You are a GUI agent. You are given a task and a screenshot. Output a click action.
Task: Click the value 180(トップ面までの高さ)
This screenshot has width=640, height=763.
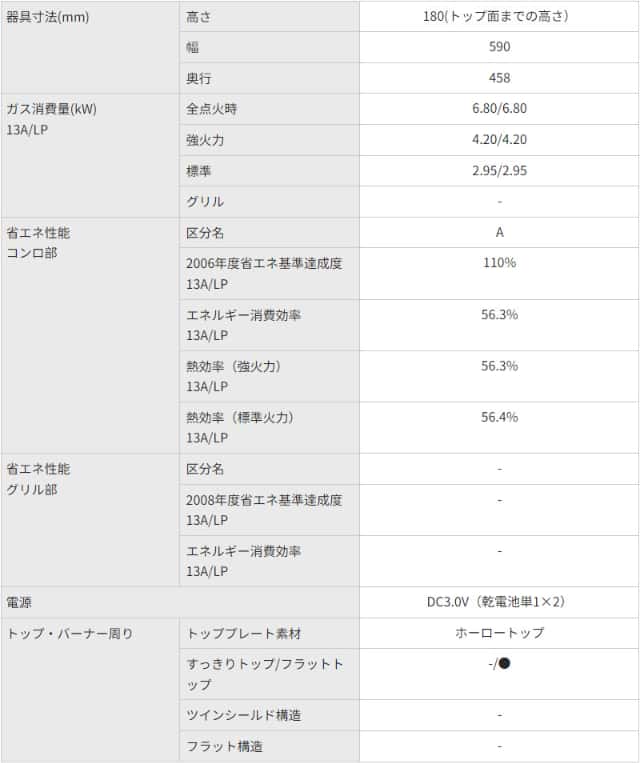tap(499, 17)
